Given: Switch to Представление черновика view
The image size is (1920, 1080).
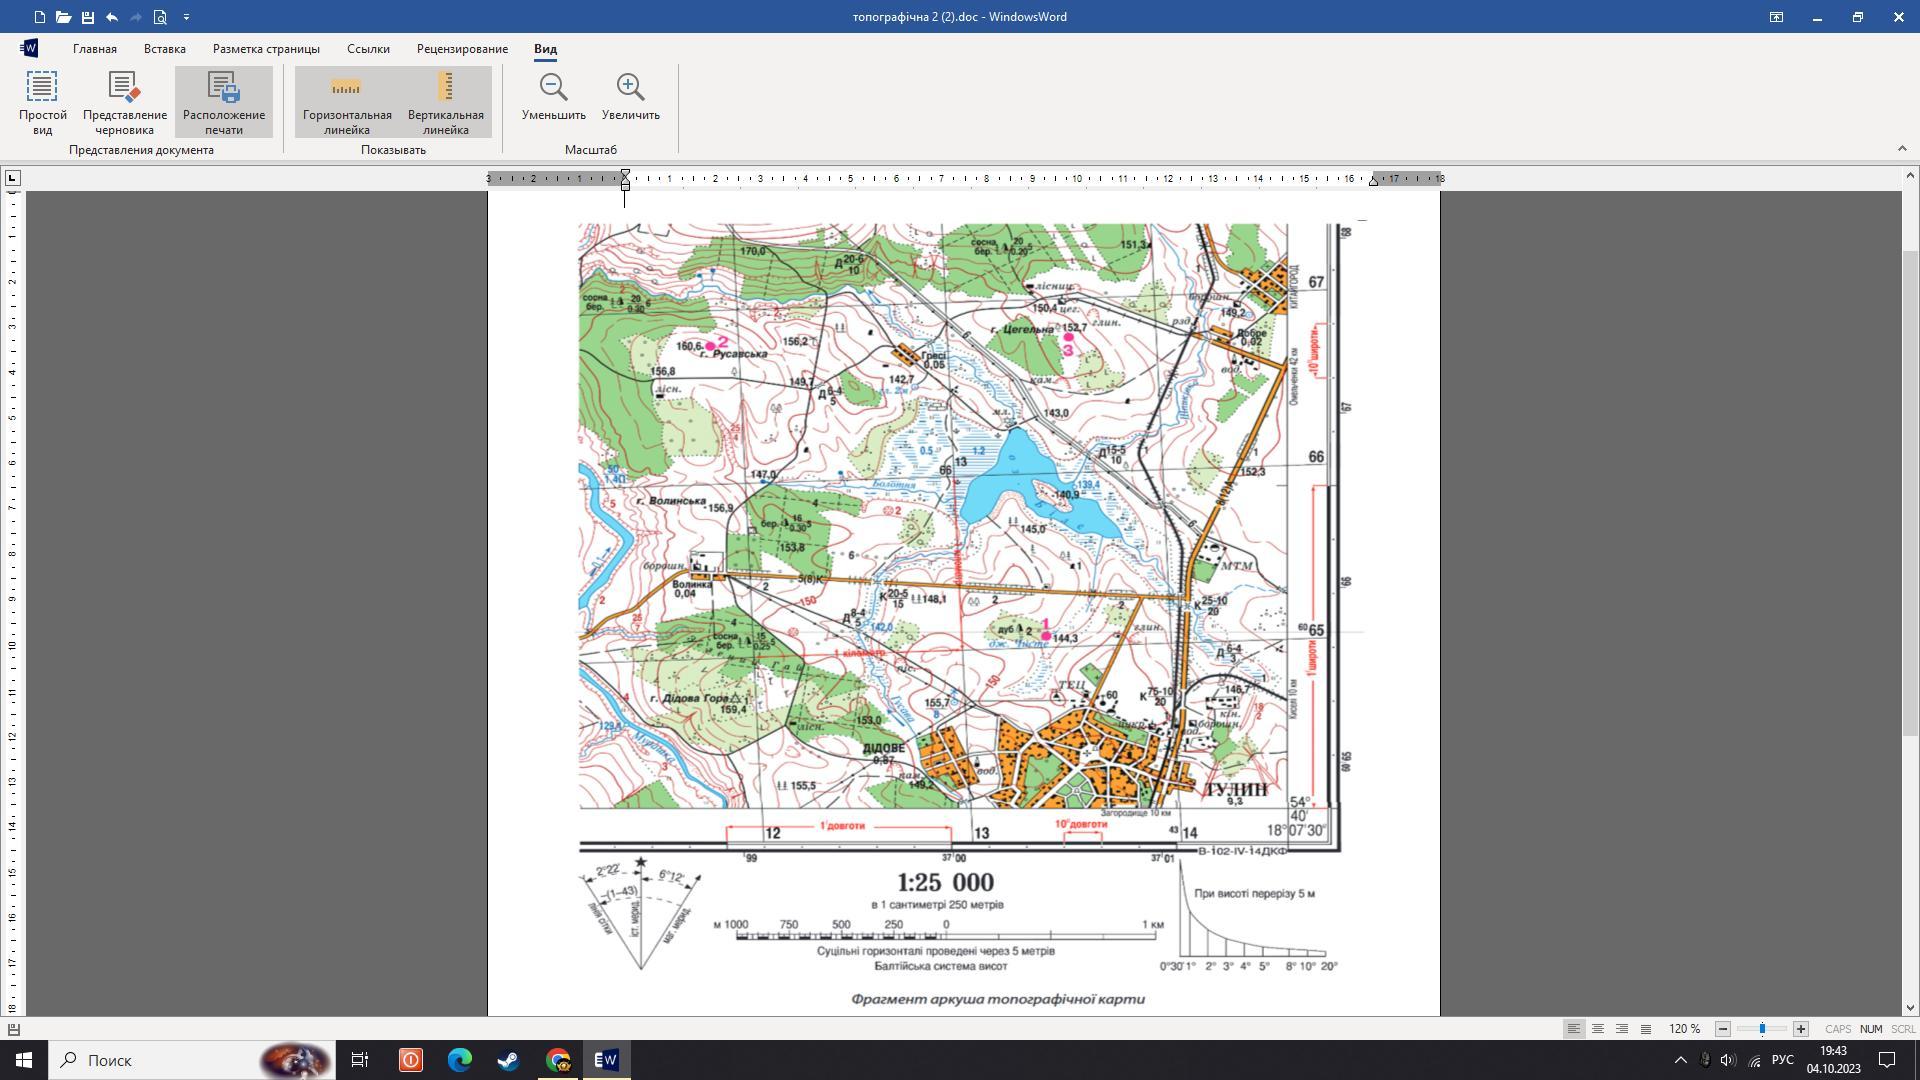Looking at the screenshot, I should (x=125, y=102).
